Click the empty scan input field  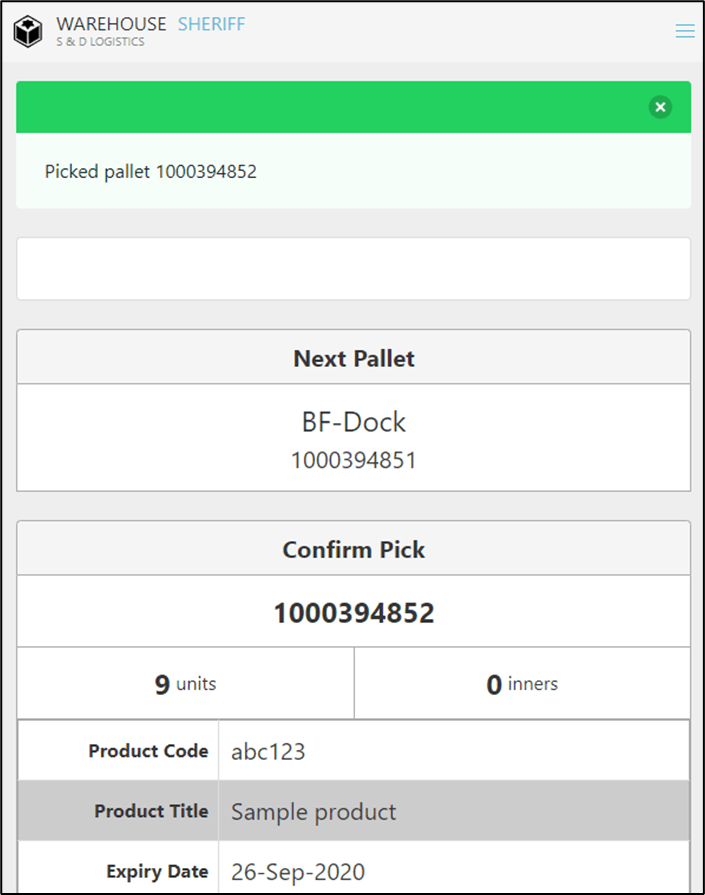(353, 268)
